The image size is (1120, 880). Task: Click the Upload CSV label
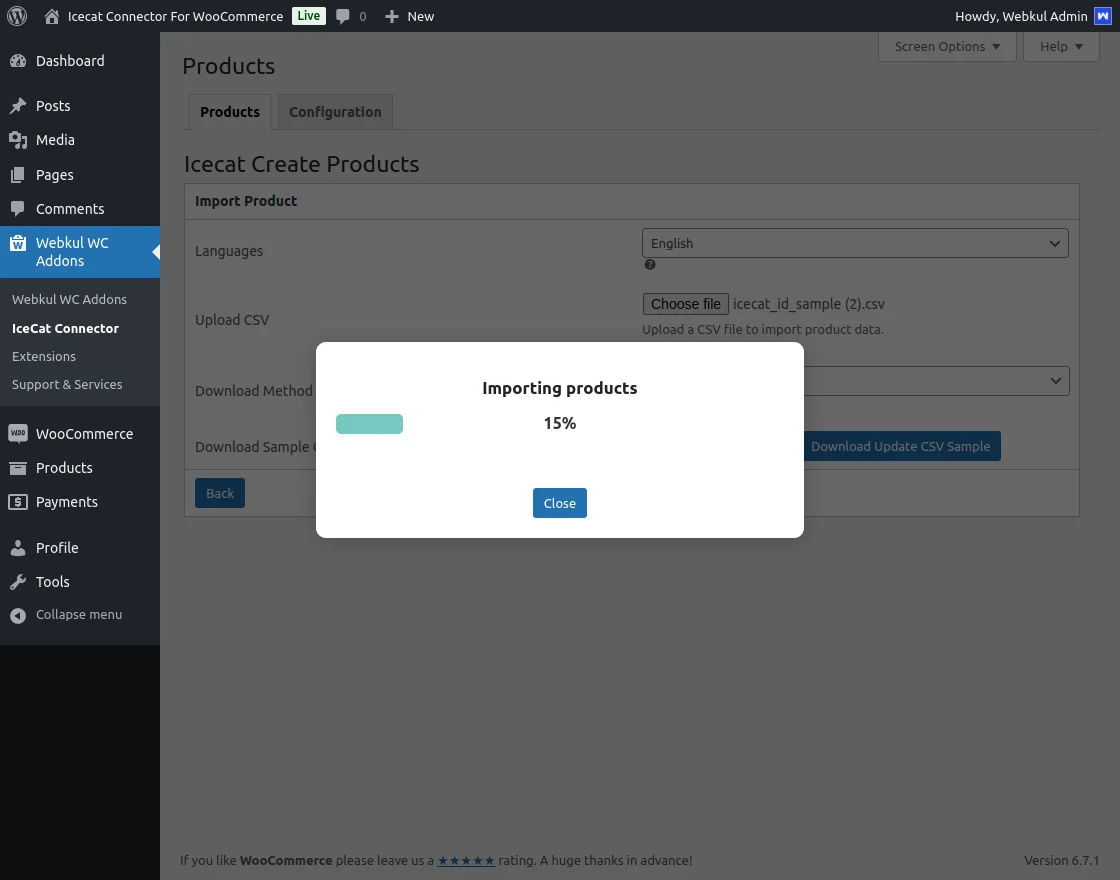232,320
